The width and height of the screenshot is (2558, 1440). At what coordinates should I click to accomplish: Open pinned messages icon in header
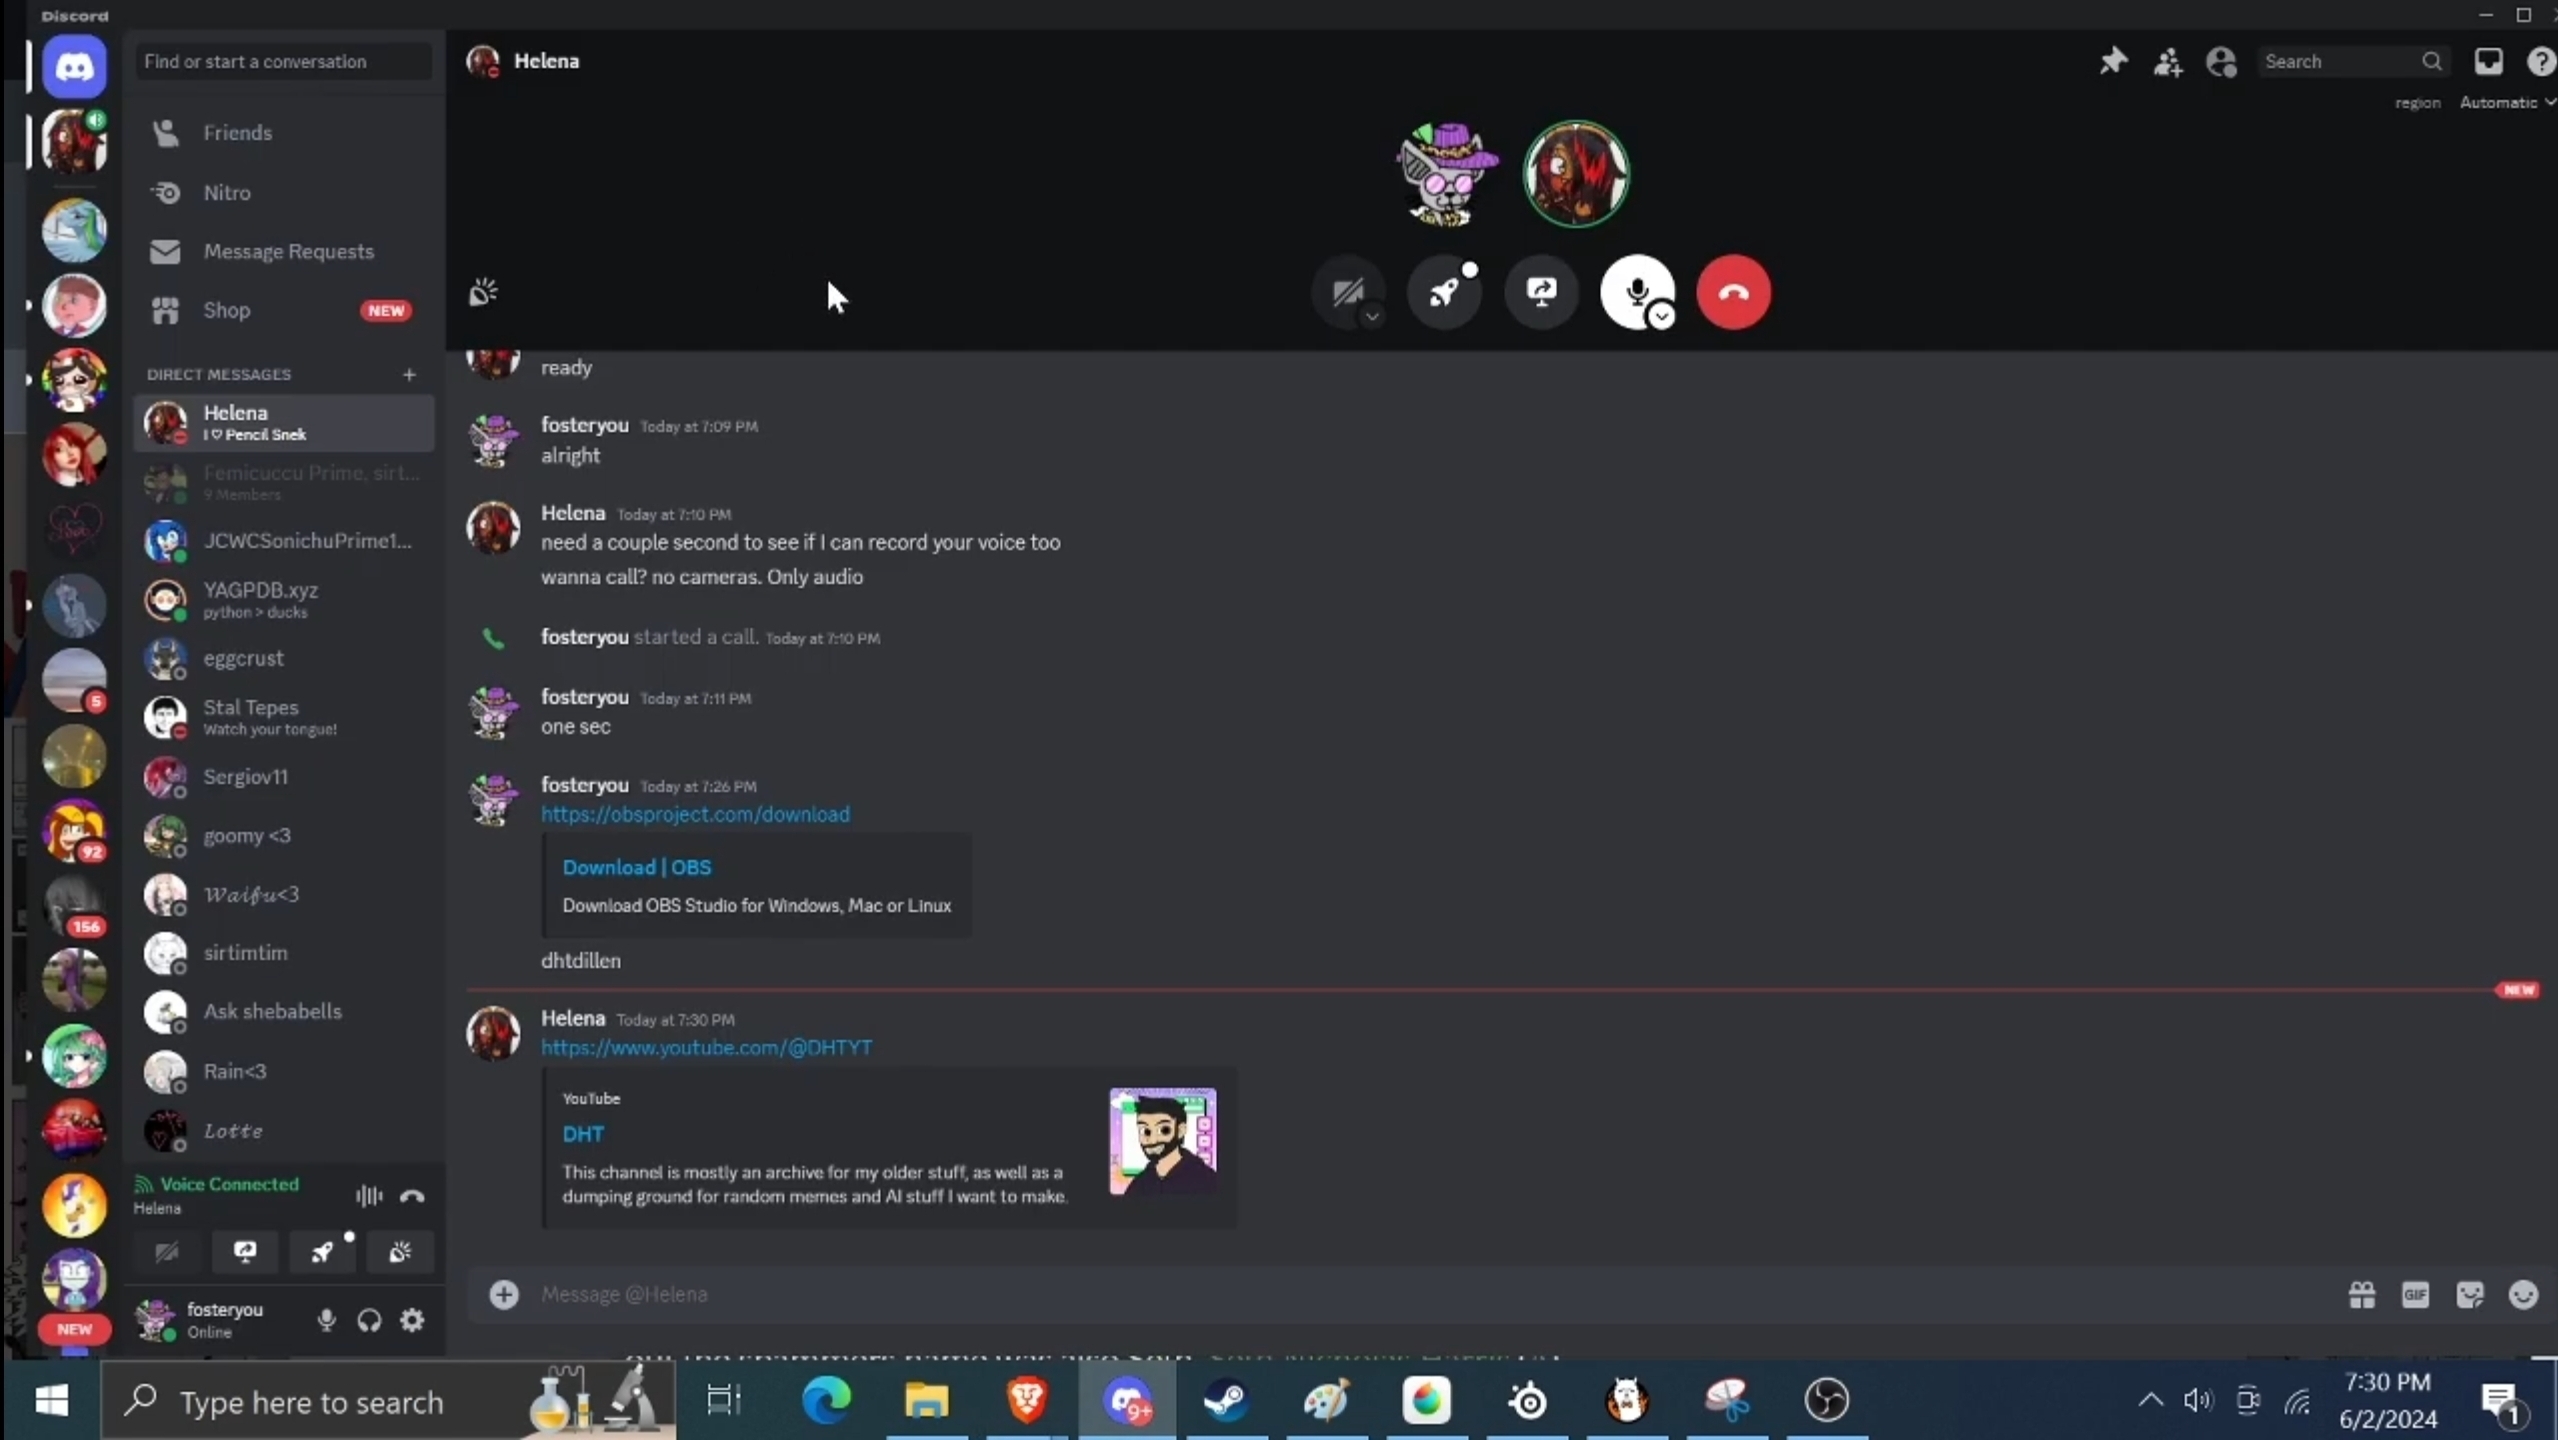[2112, 62]
